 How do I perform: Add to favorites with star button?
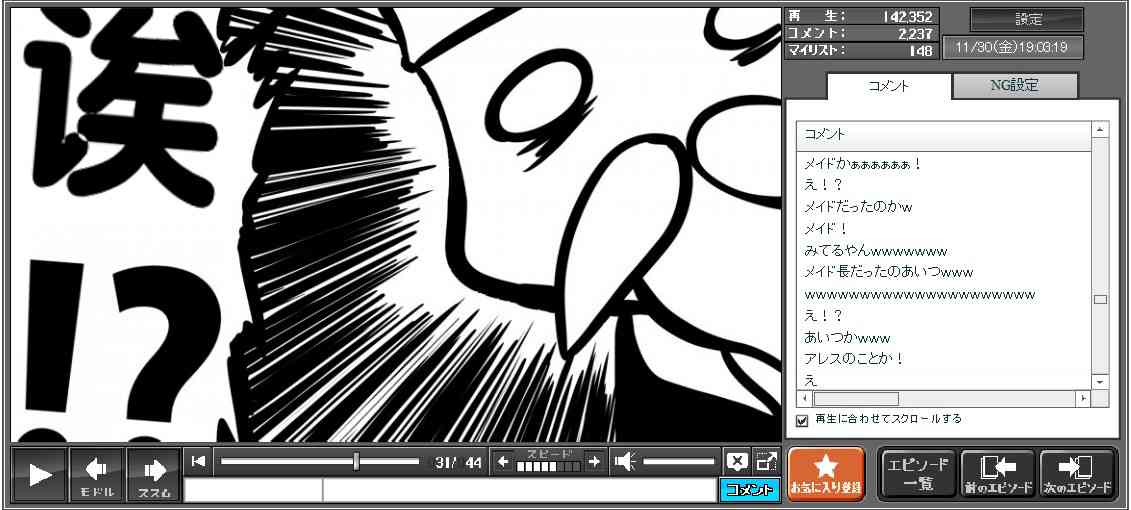[x=826, y=474]
